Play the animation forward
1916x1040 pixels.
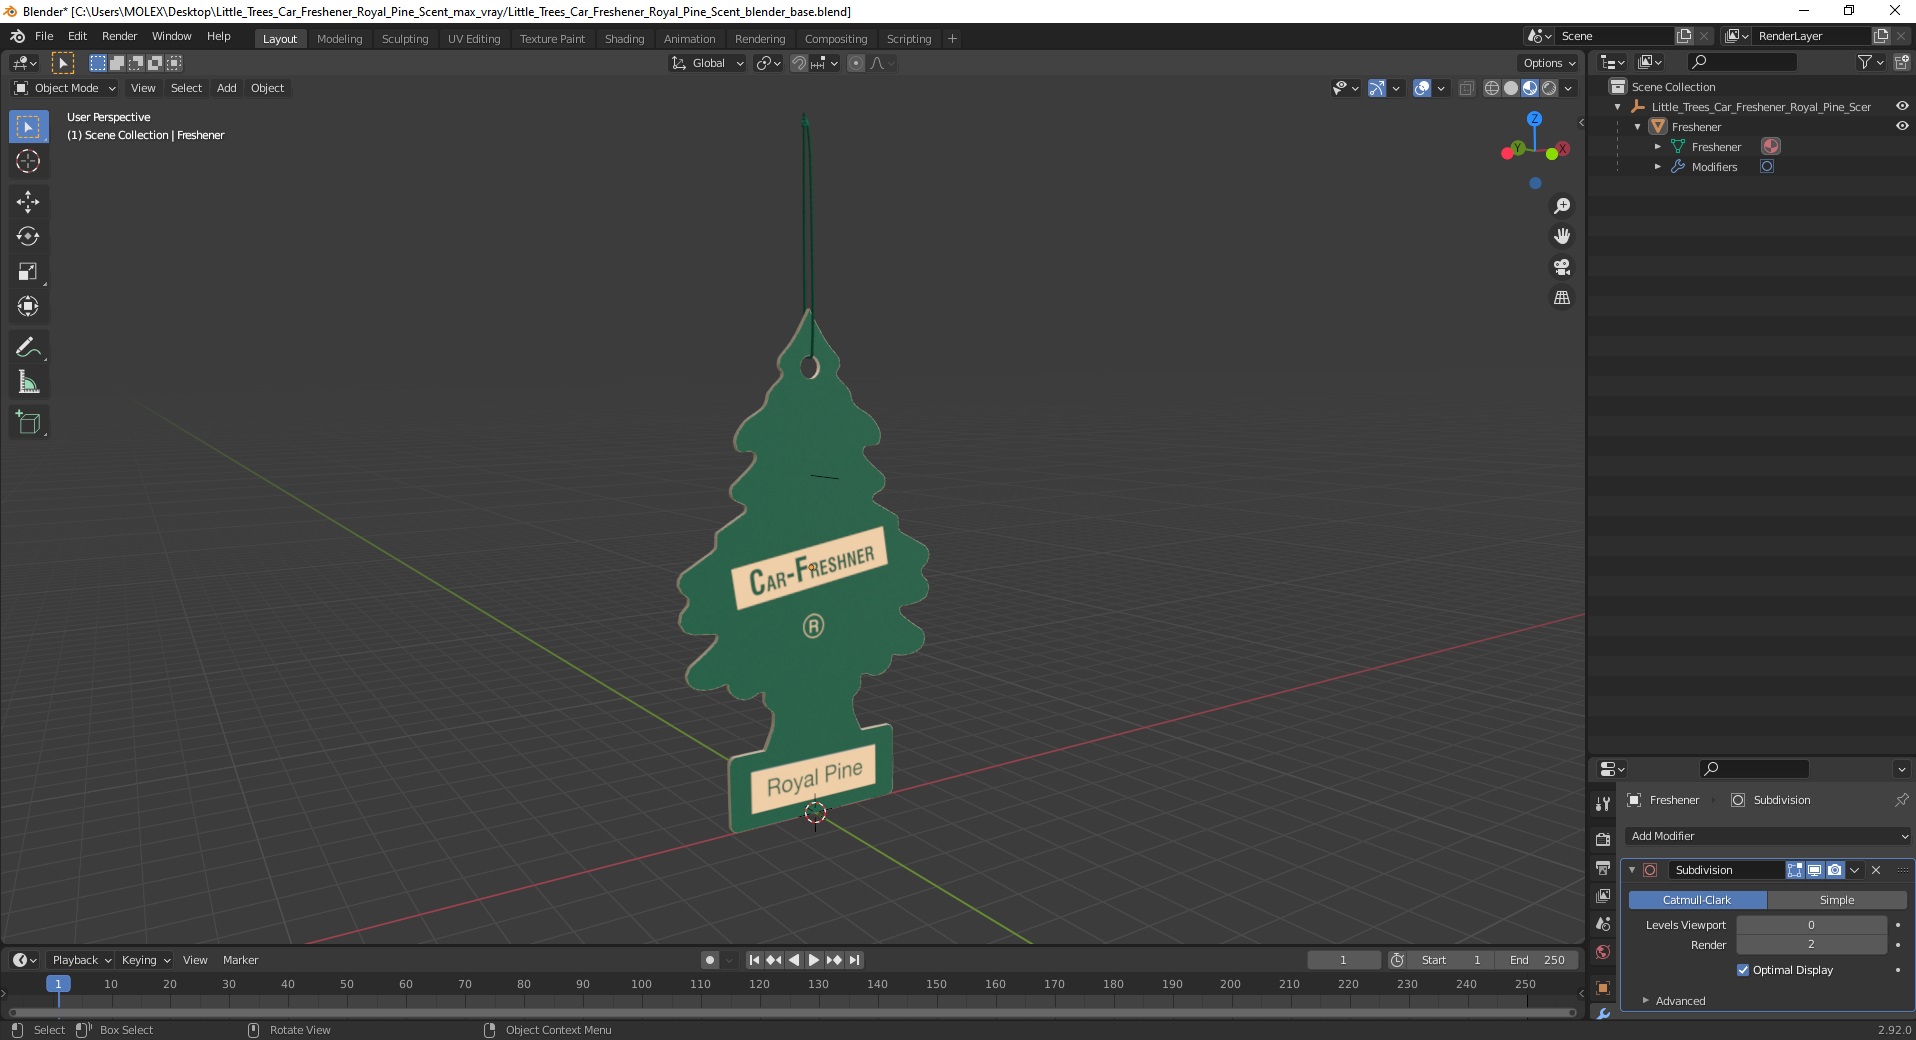click(x=814, y=960)
